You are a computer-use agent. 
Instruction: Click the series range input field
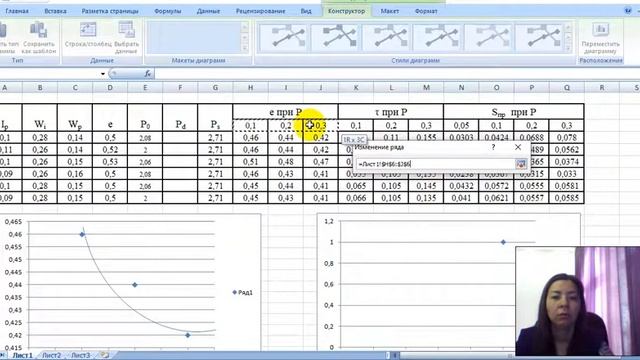click(x=435, y=164)
